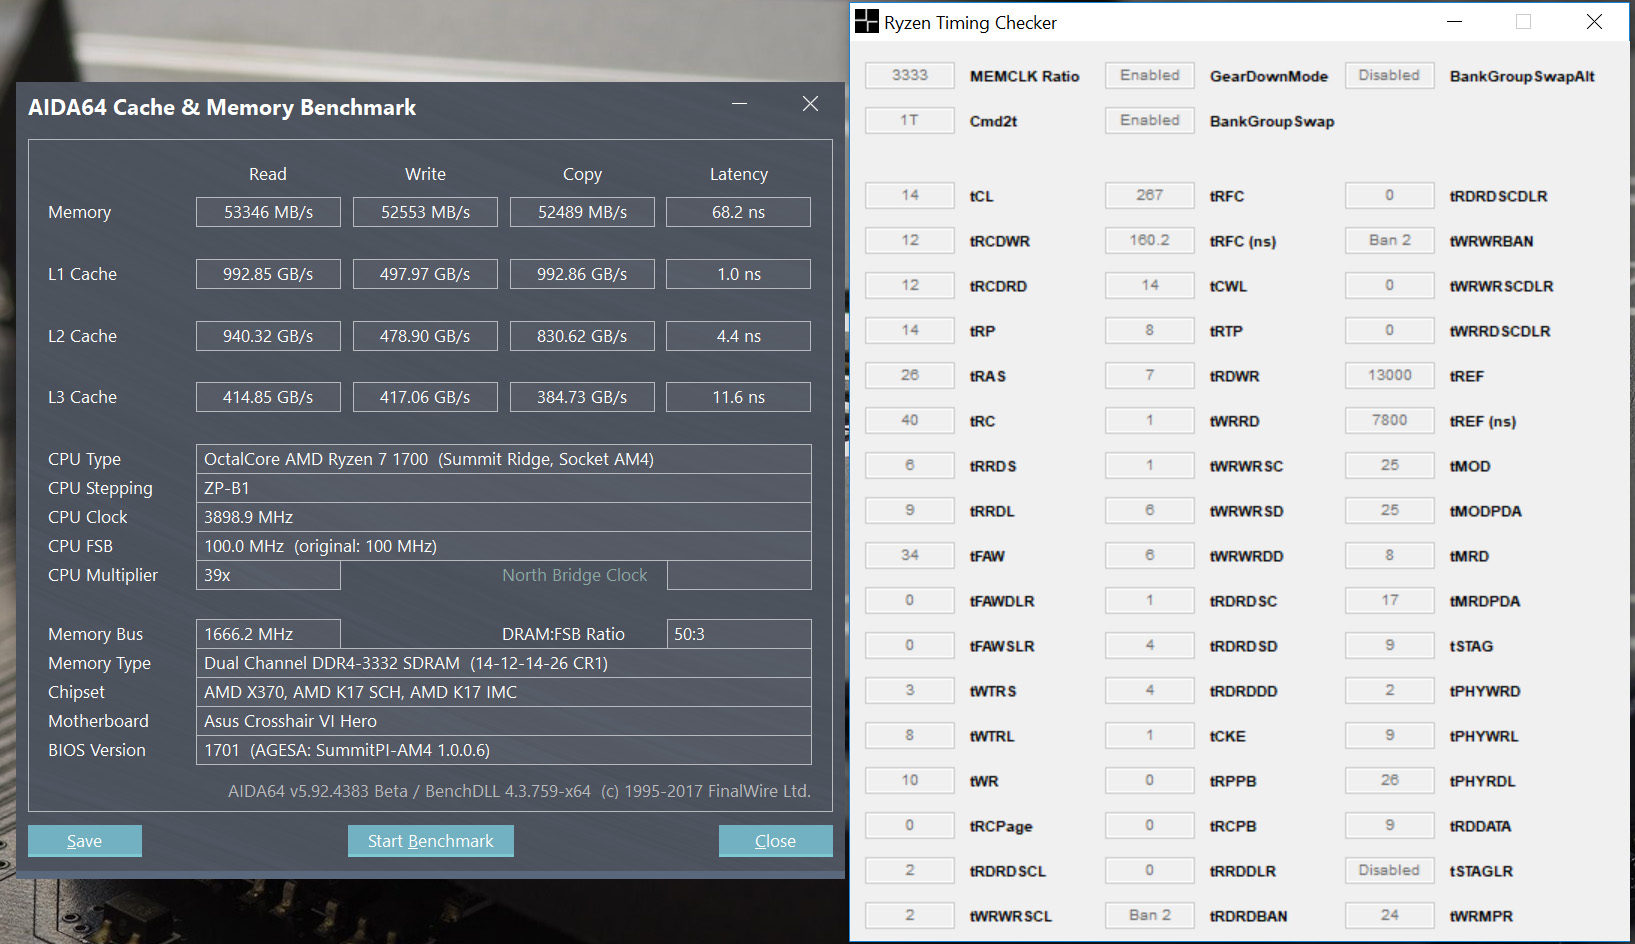Click the Start Benchmark button
The image size is (1635, 944).
(431, 841)
